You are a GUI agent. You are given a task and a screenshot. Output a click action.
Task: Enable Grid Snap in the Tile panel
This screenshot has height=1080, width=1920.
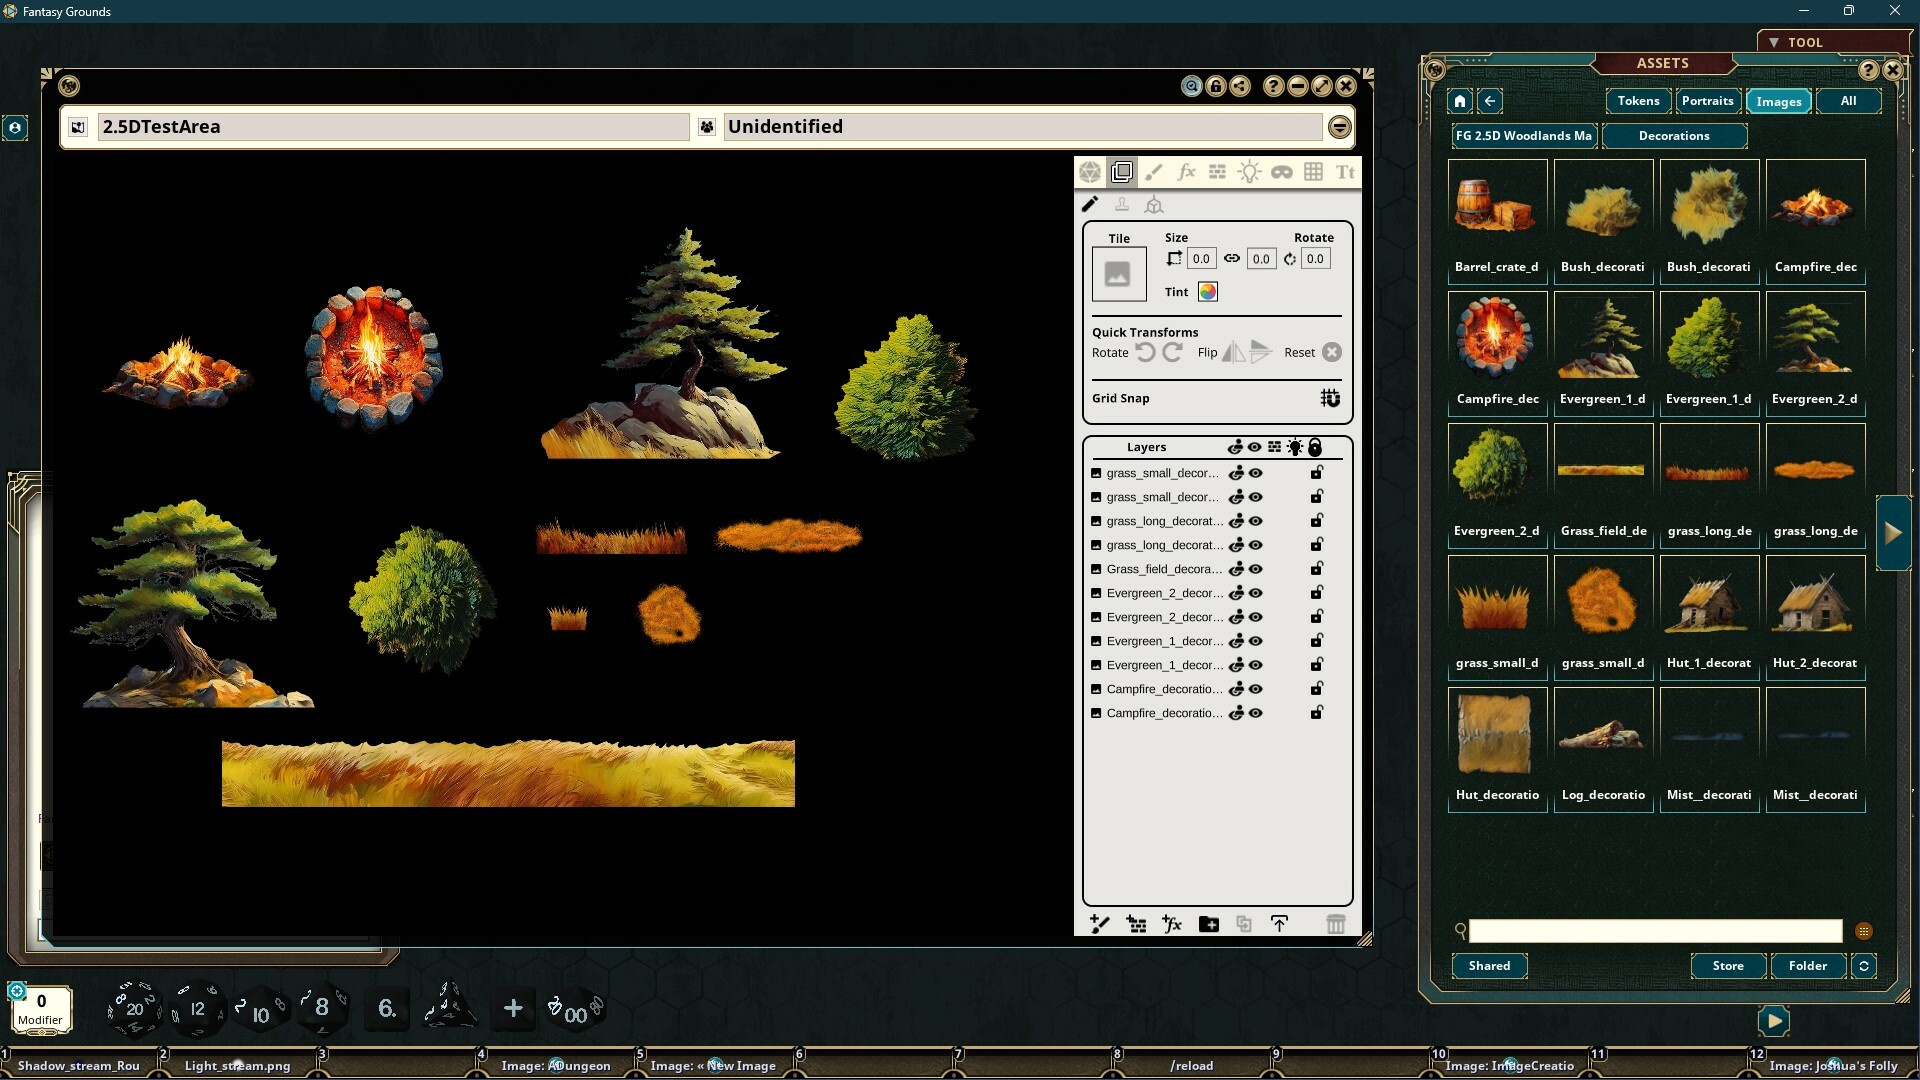point(1330,397)
